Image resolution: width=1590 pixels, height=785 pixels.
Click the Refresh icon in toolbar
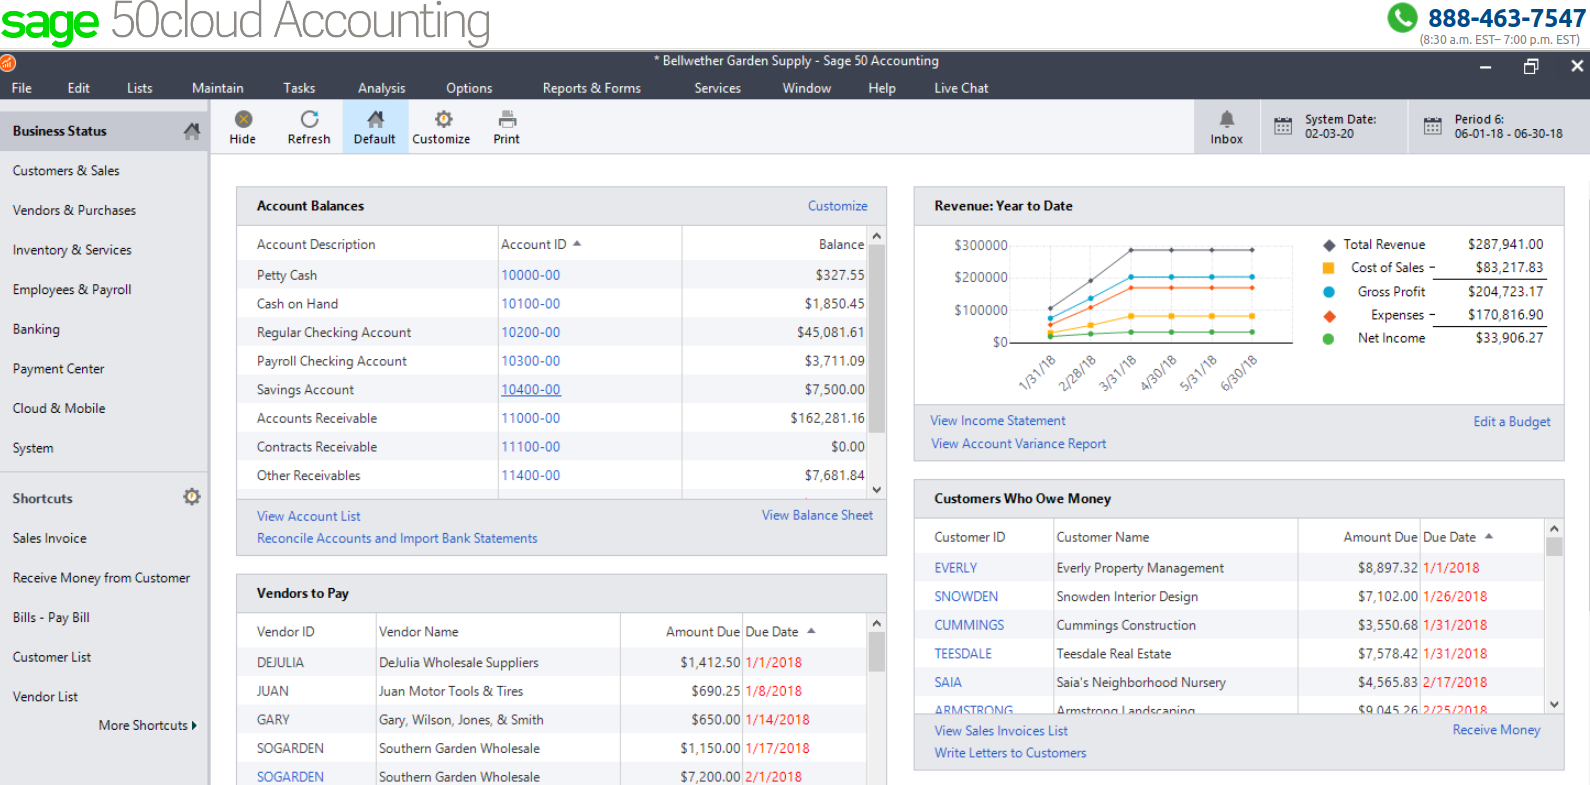pos(309,120)
